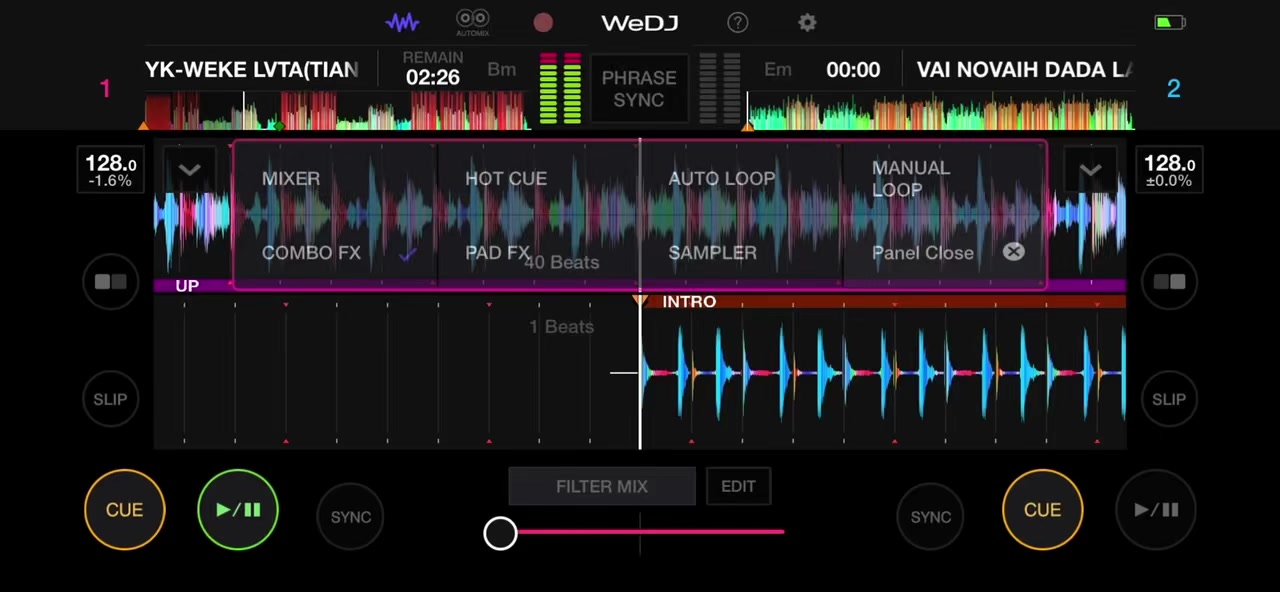1280x592 pixels.
Task: Hit the CUE button on deck 2
Action: click(x=1042, y=510)
